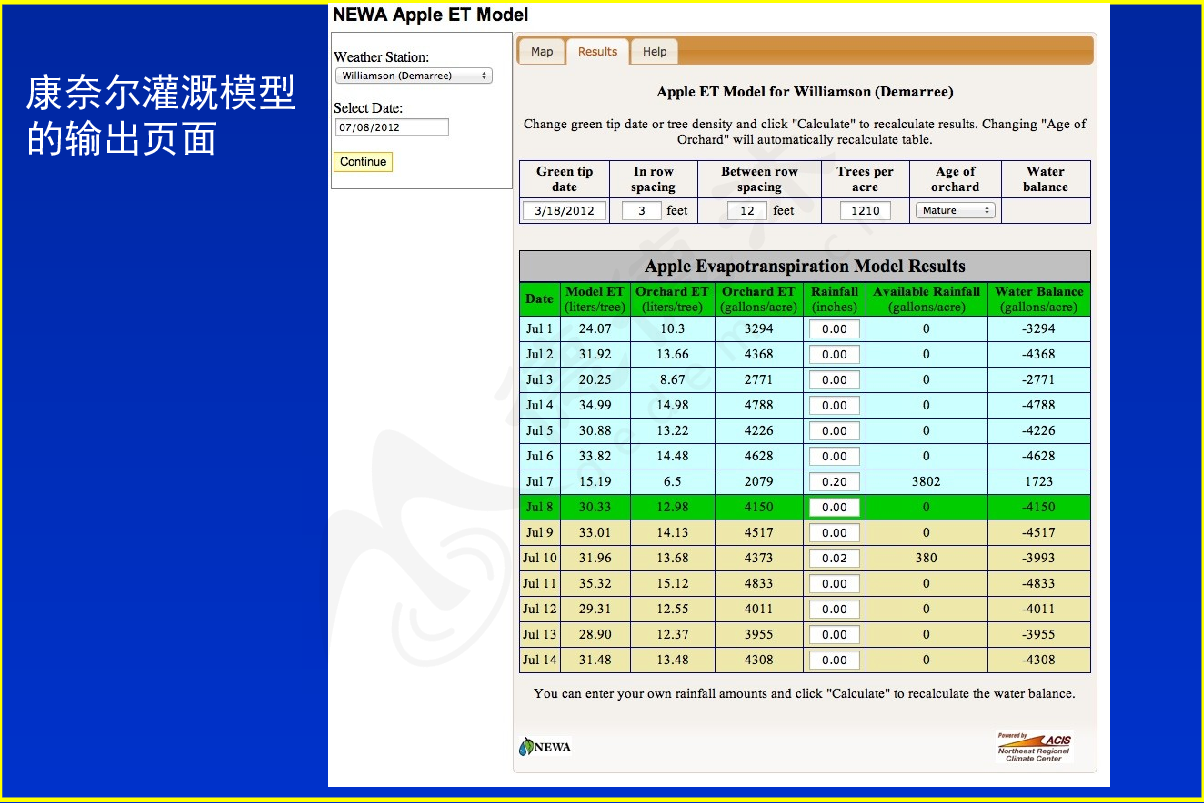
Task: Switch to the Results tab
Action: tap(598, 52)
